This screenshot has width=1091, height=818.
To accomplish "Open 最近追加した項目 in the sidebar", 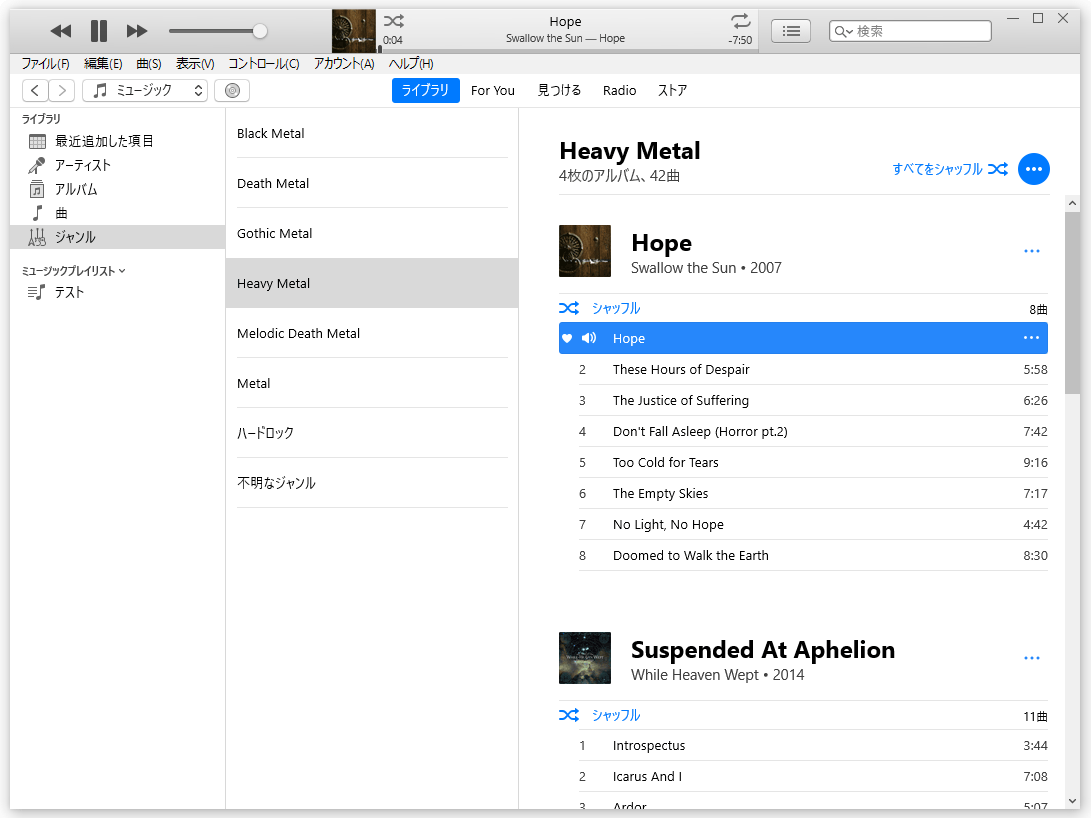I will click(117, 141).
